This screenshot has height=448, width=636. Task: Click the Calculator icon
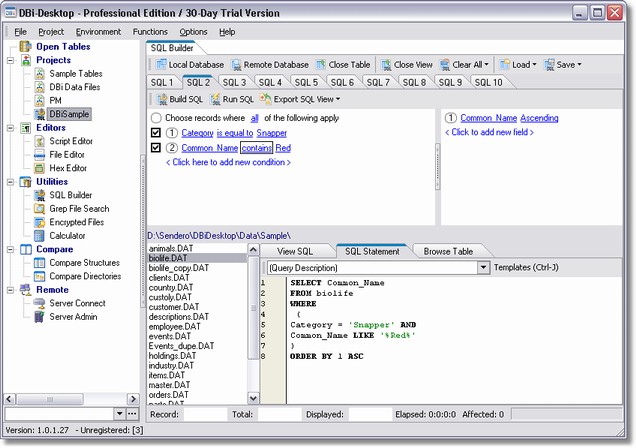coord(39,236)
